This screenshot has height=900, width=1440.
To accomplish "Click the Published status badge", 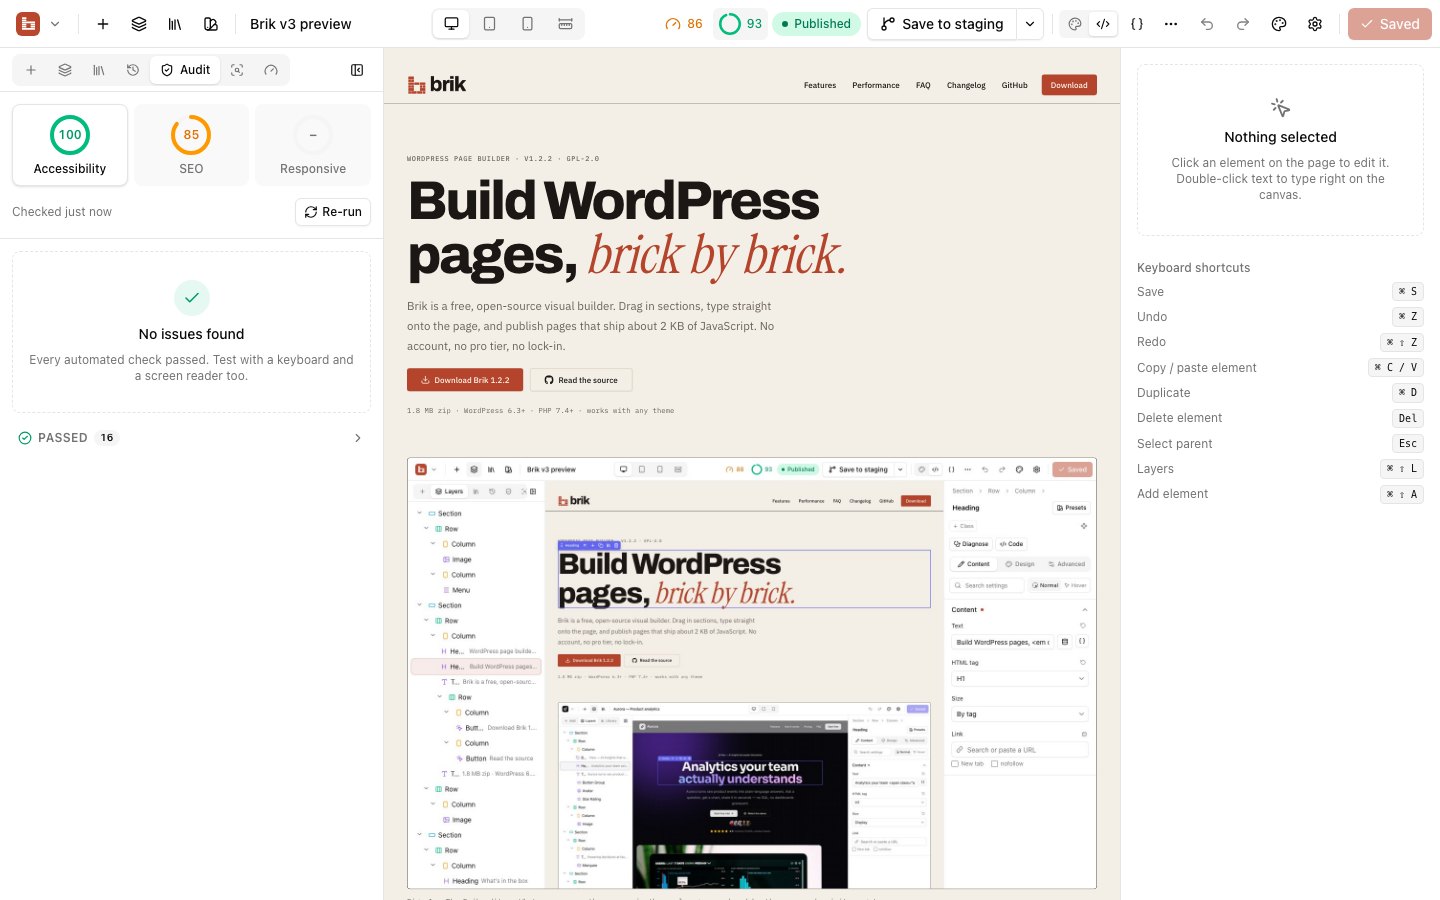I will point(816,24).
